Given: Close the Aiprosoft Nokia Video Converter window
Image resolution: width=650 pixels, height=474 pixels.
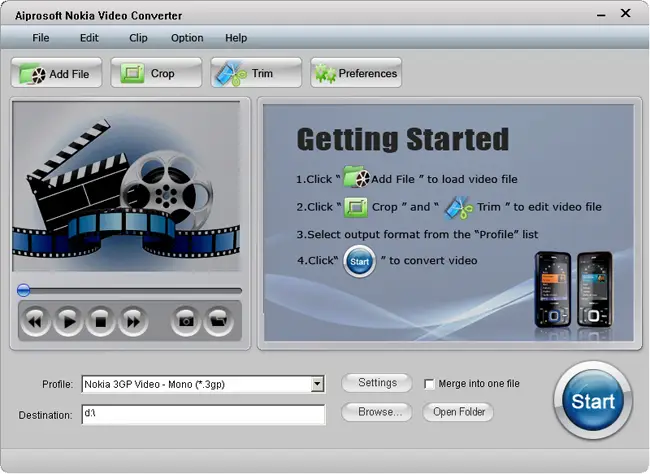Looking at the screenshot, I should click(x=626, y=14).
